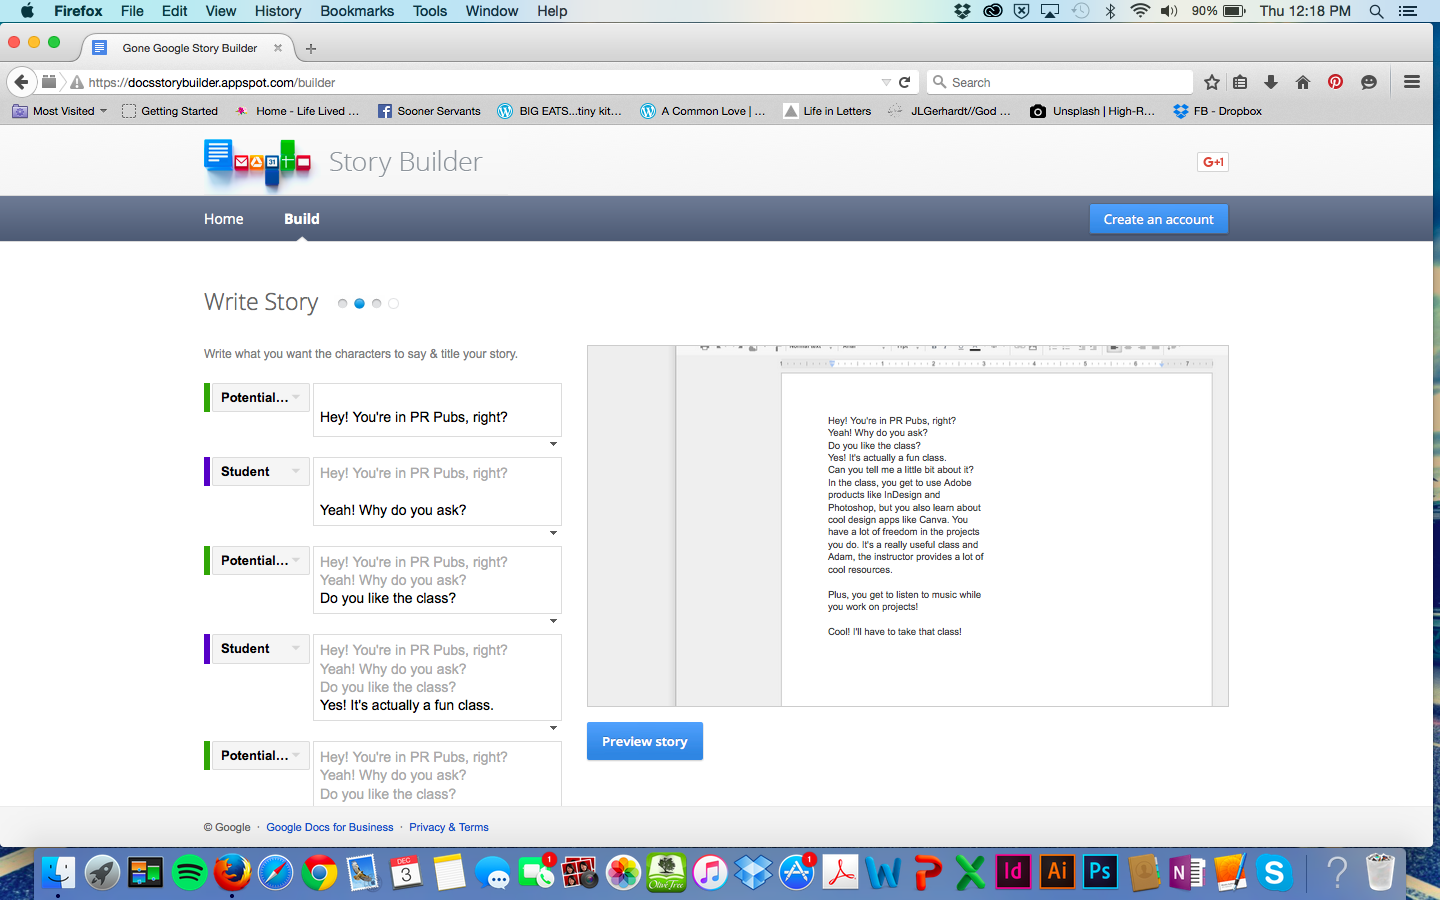Go to the Firefox home icon

click(1303, 82)
